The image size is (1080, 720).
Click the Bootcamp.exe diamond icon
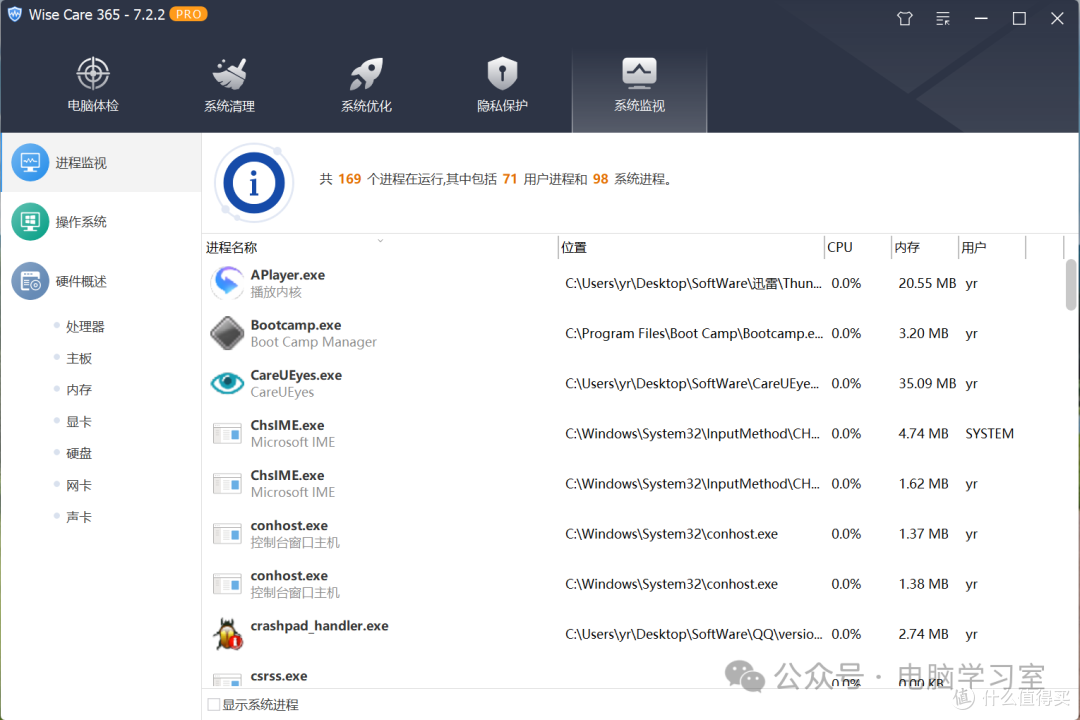point(227,333)
